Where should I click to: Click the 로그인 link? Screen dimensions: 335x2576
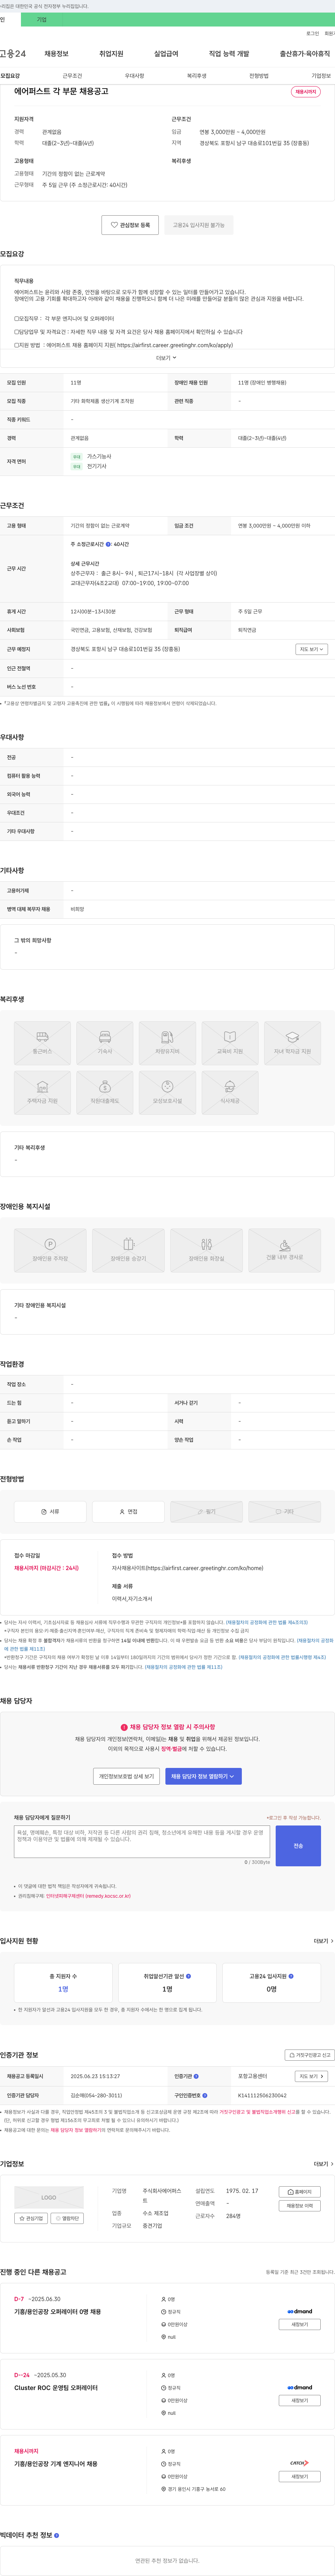[x=313, y=34]
